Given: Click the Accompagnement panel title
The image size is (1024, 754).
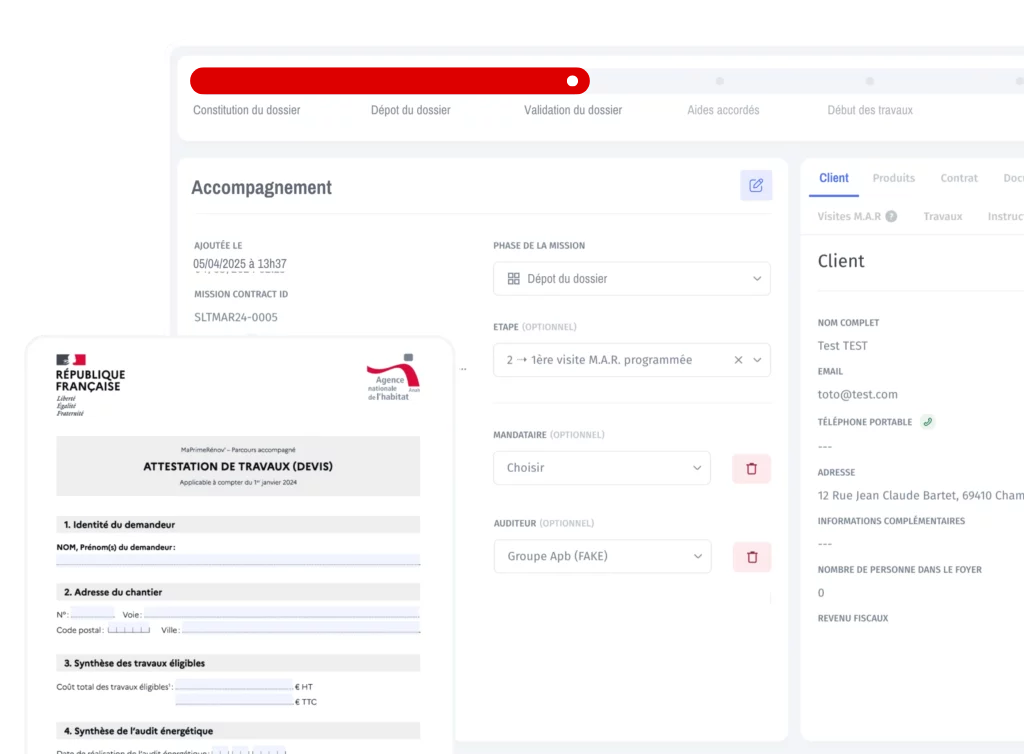Looking at the screenshot, I should pos(261,187).
